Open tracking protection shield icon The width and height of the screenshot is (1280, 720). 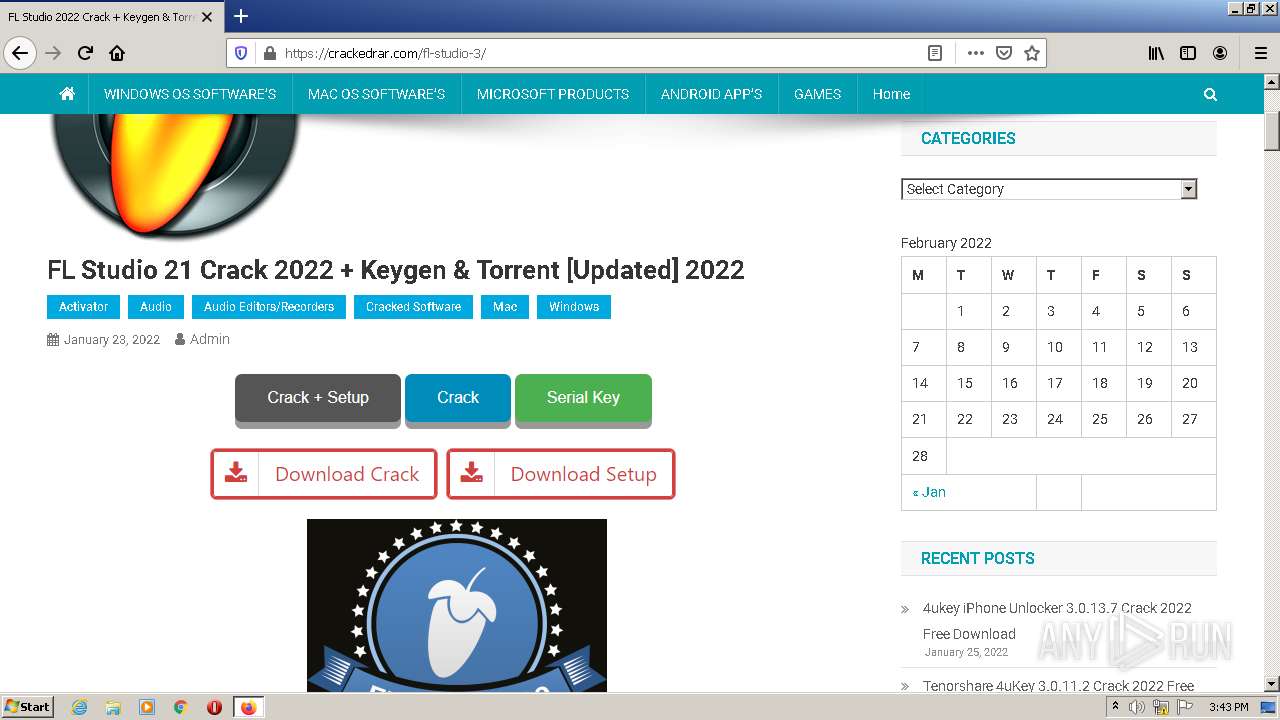[x=241, y=53]
